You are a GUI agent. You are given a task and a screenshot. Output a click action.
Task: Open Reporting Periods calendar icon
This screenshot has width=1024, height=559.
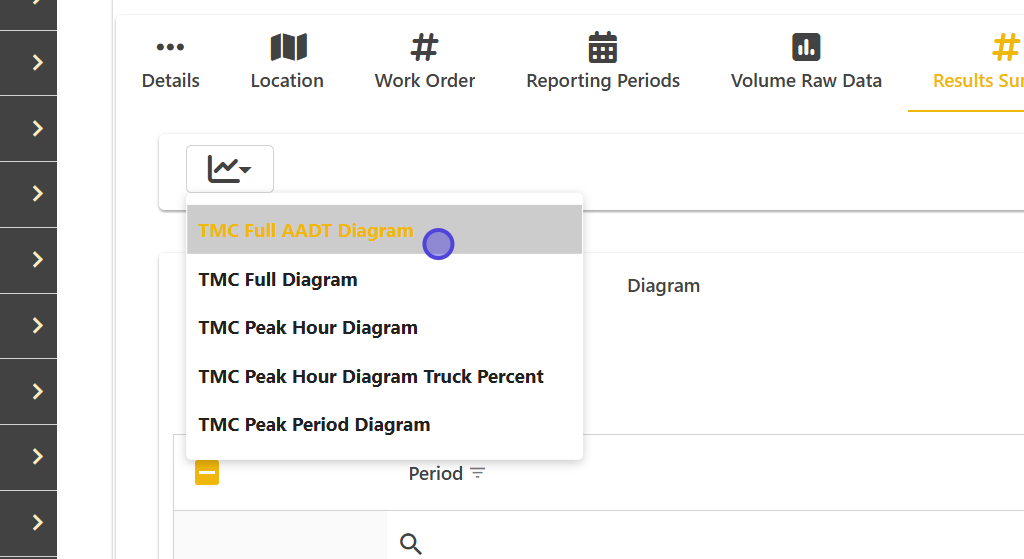point(603,47)
